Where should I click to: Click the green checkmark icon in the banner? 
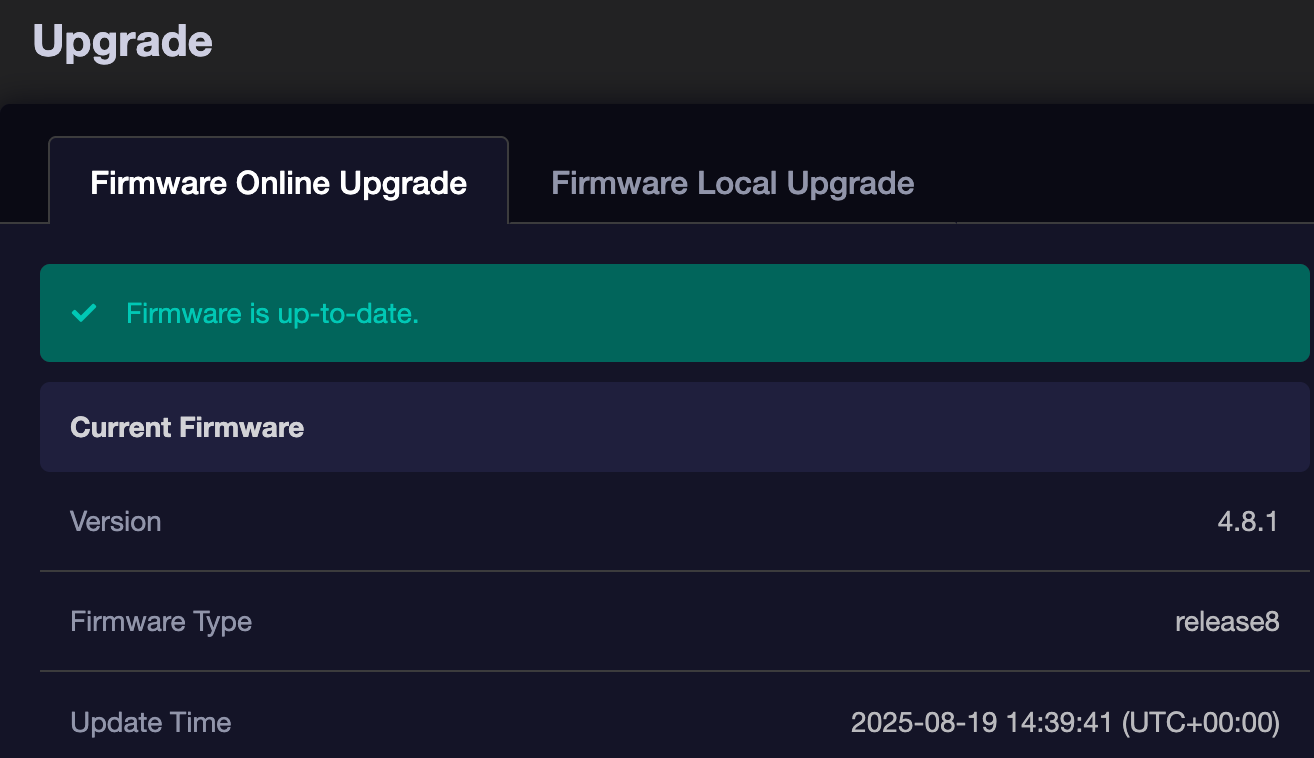[x=84, y=313]
